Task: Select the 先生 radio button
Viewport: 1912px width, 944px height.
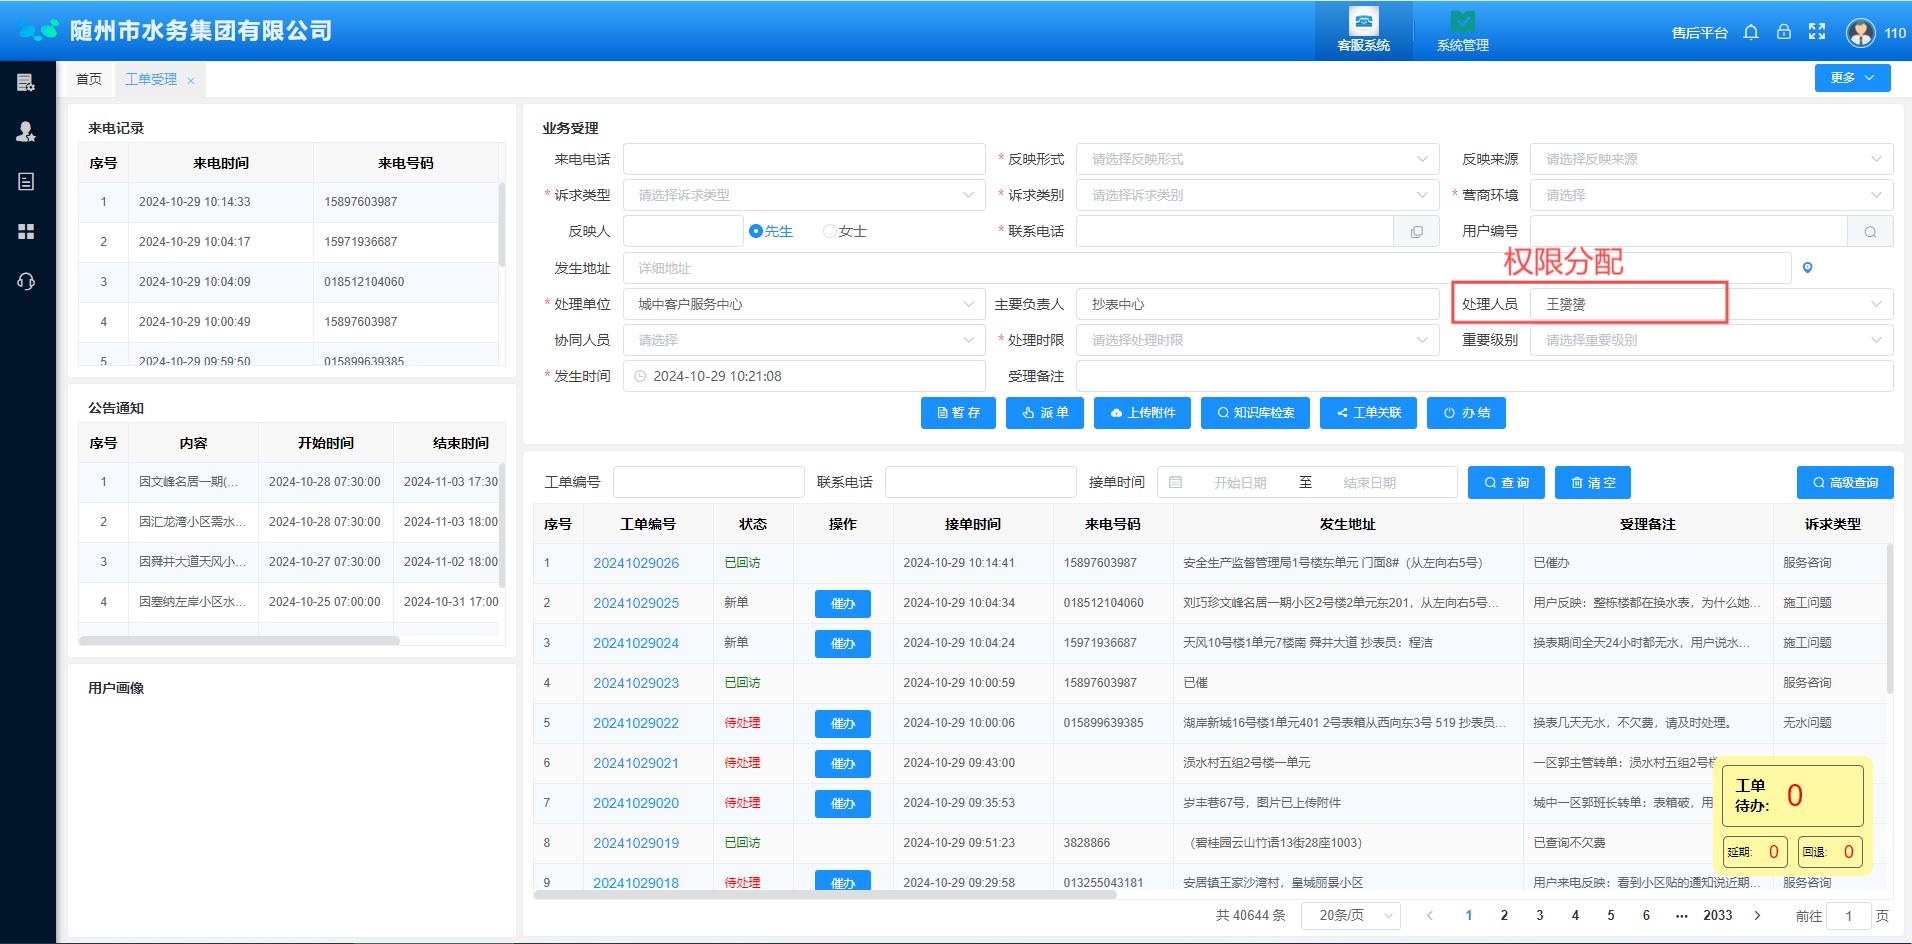Action: click(756, 231)
